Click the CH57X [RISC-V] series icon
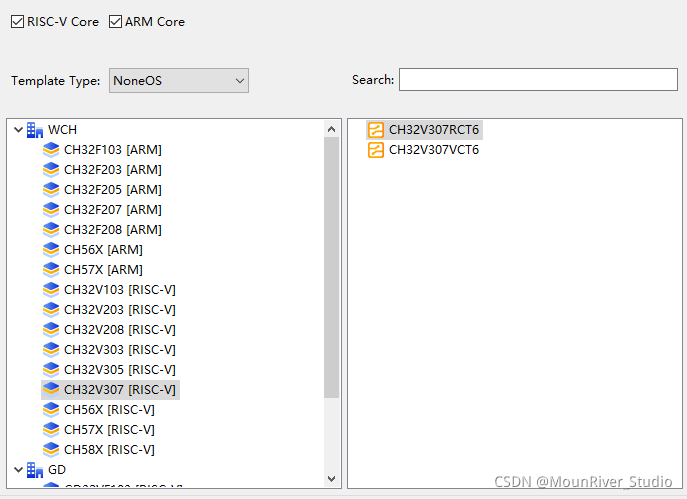This screenshot has width=687, height=499. pyautogui.click(x=51, y=430)
